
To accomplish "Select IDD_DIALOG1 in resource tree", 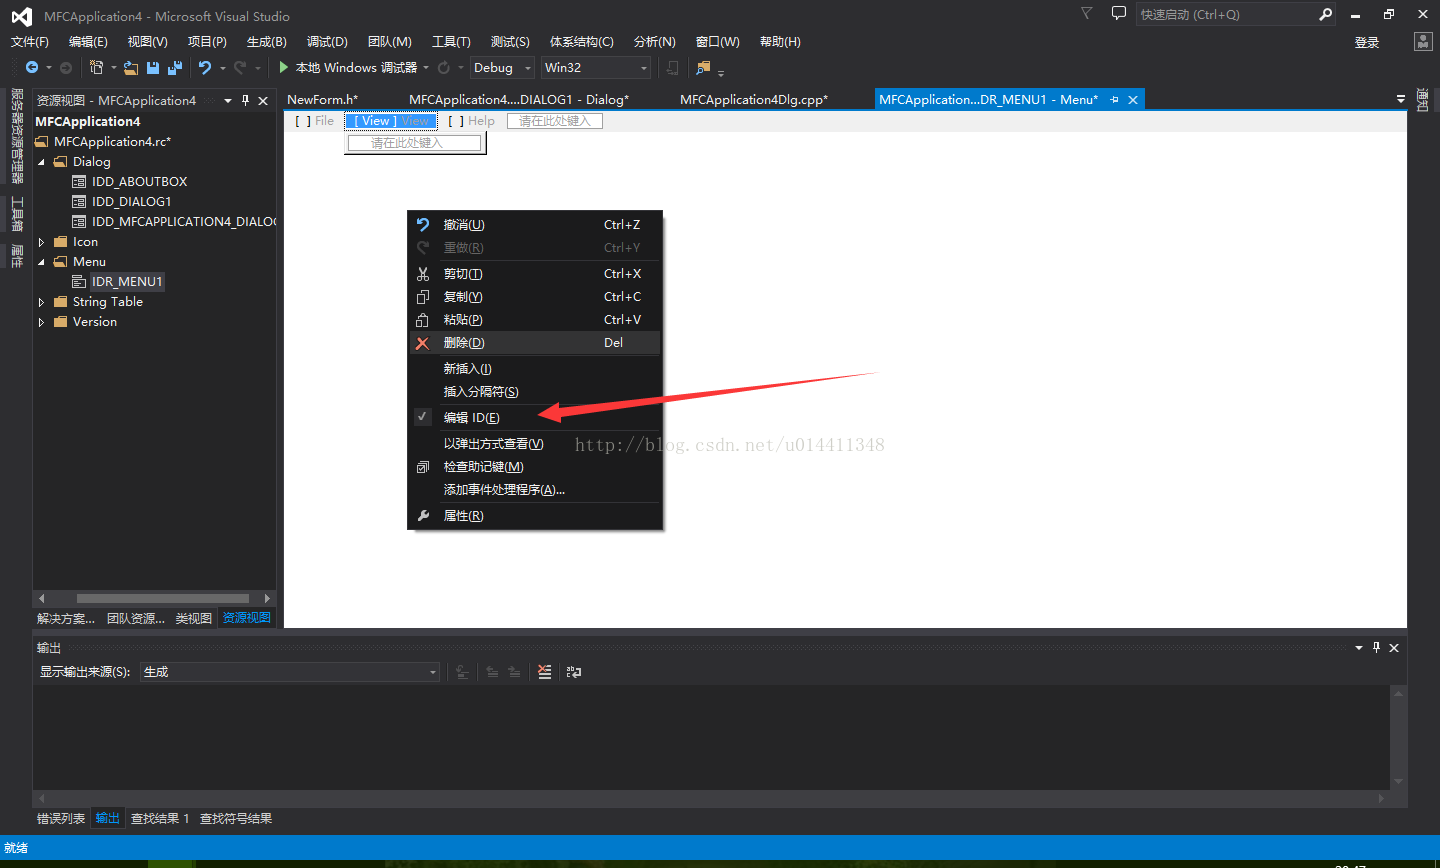I will coord(131,201).
